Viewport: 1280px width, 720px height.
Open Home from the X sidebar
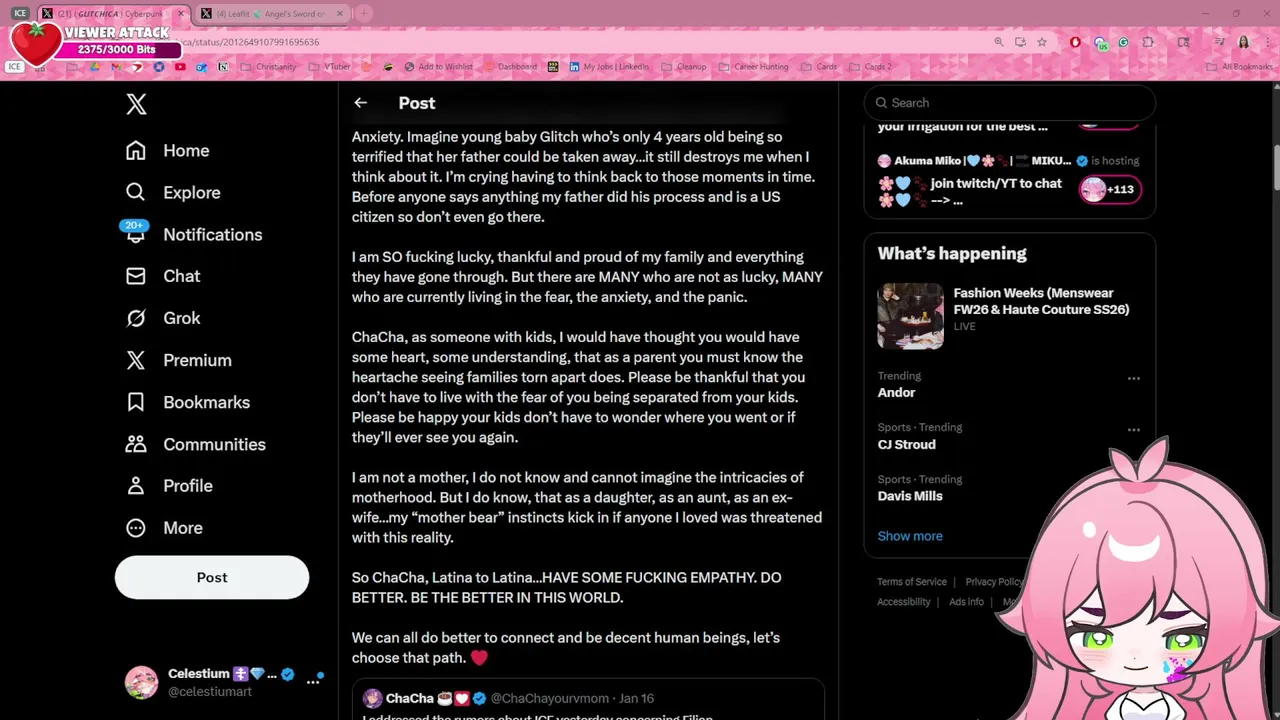click(167, 151)
